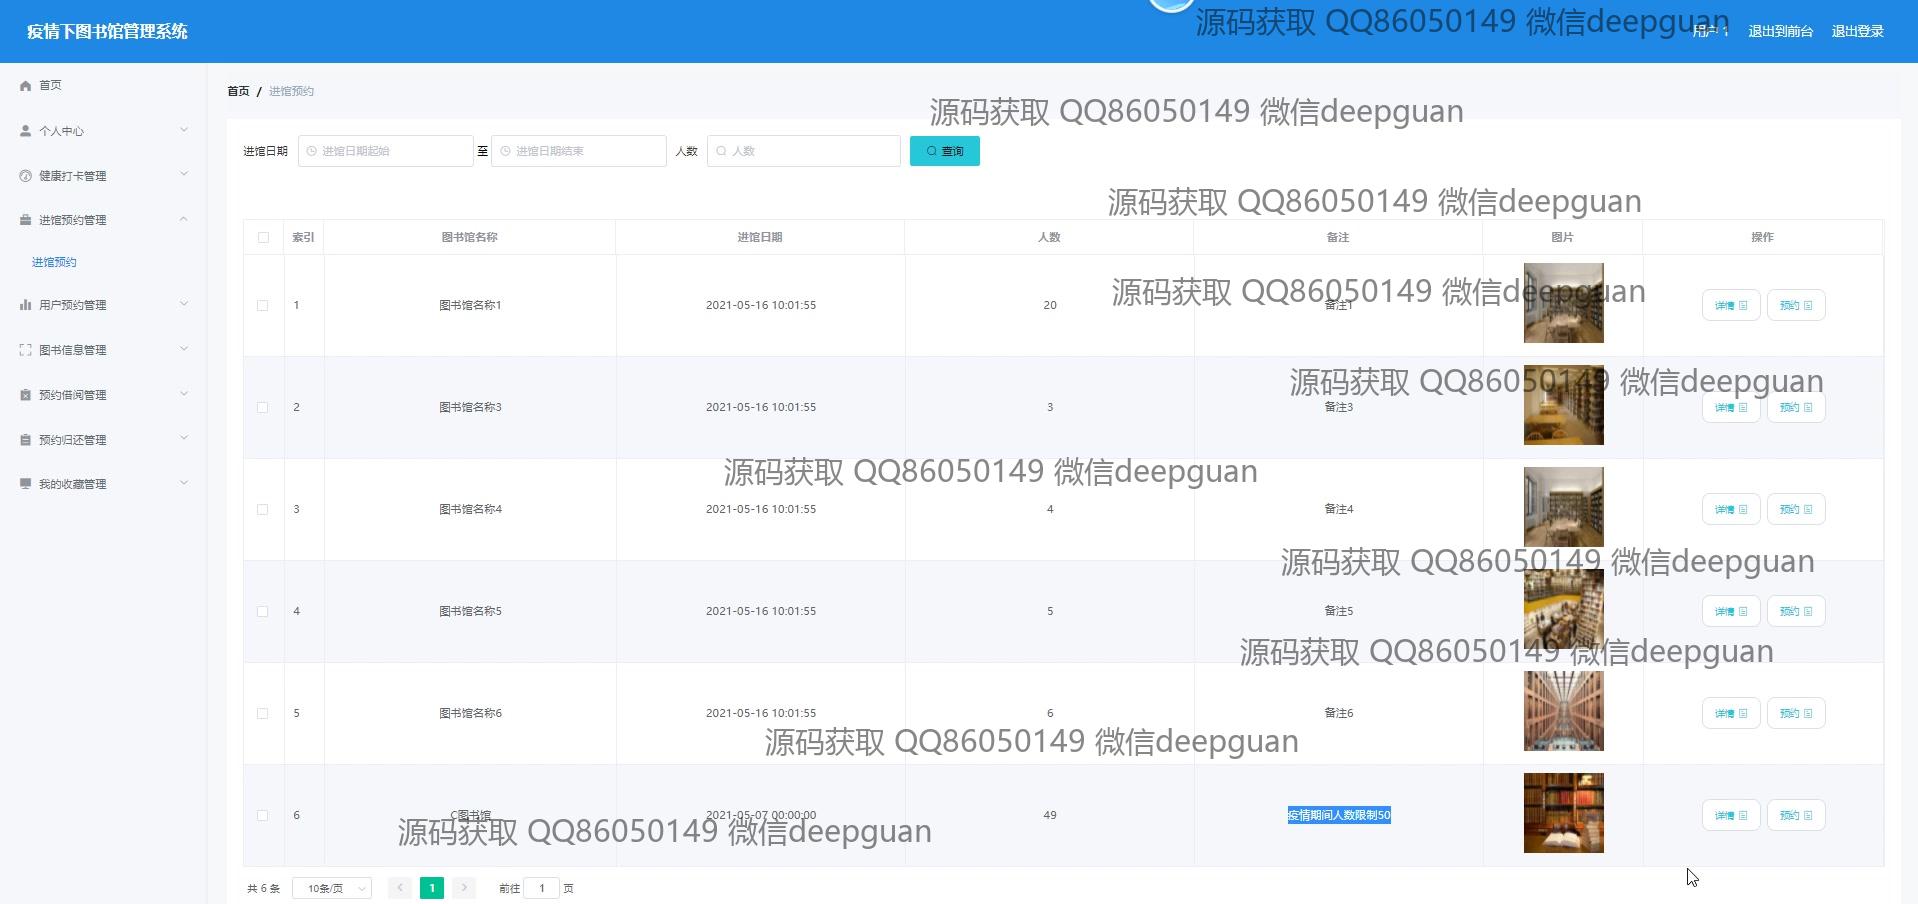Collapse the 进馆预约管理 menu chevron
Image resolution: width=1918 pixels, height=904 pixels.
(184, 220)
